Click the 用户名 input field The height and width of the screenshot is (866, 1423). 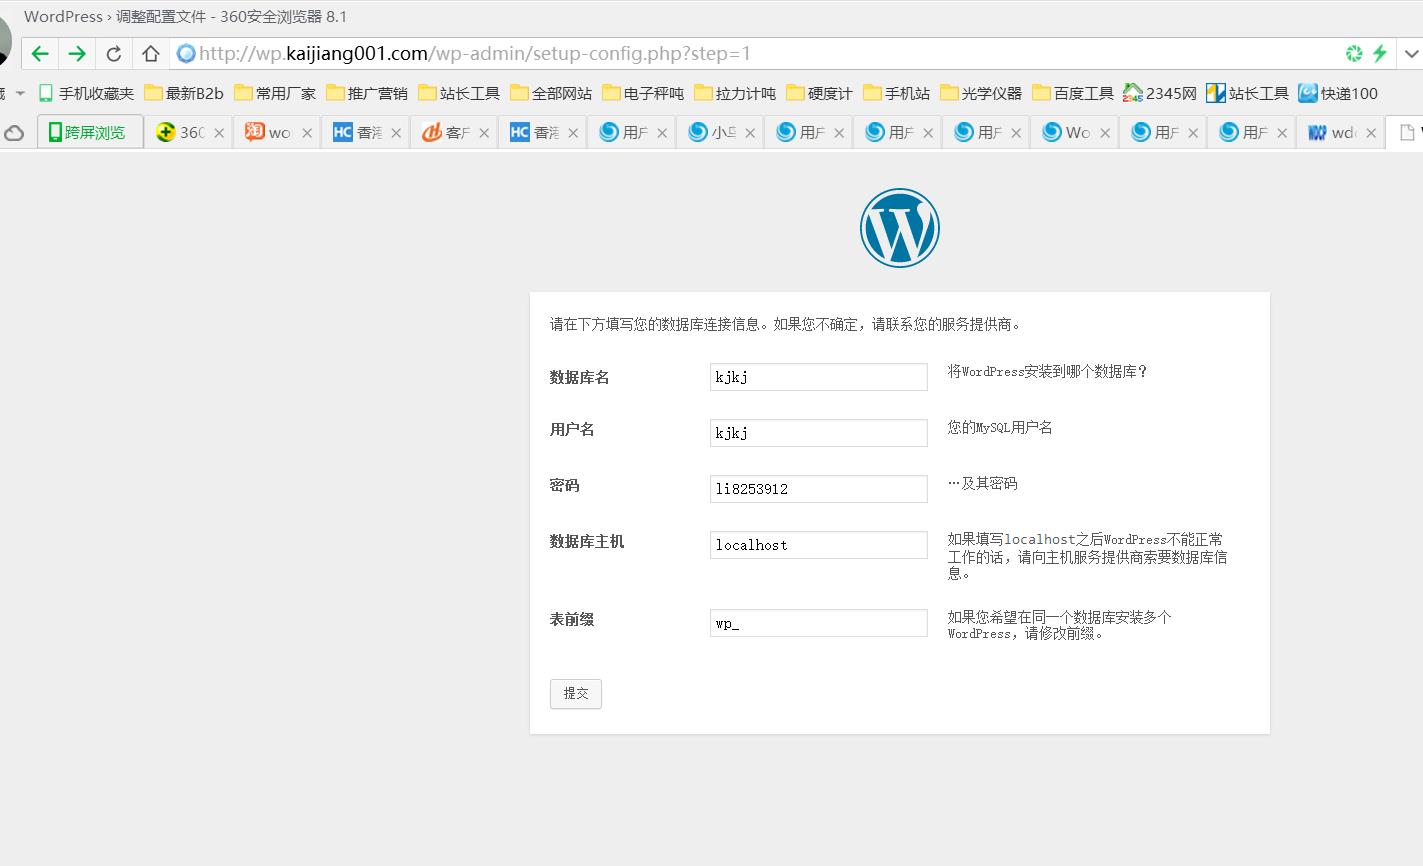(819, 433)
